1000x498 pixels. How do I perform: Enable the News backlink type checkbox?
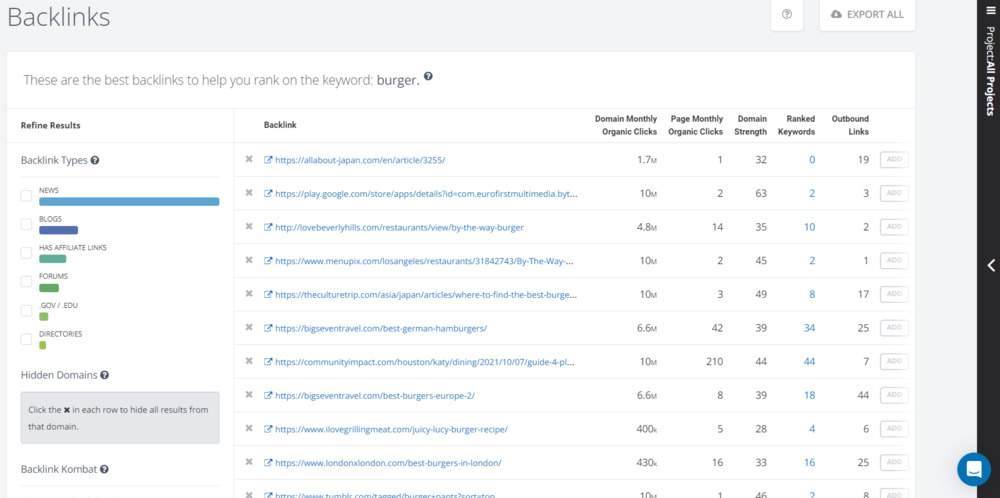(x=26, y=196)
